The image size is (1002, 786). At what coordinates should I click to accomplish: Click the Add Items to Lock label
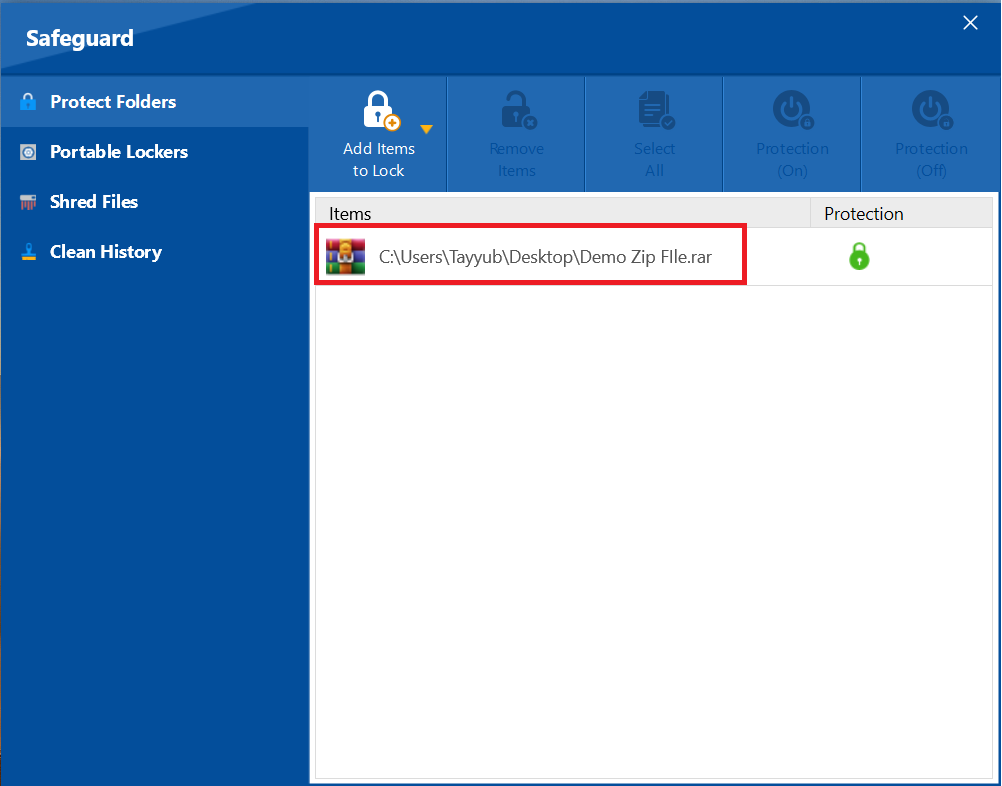pyautogui.click(x=379, y=160)
